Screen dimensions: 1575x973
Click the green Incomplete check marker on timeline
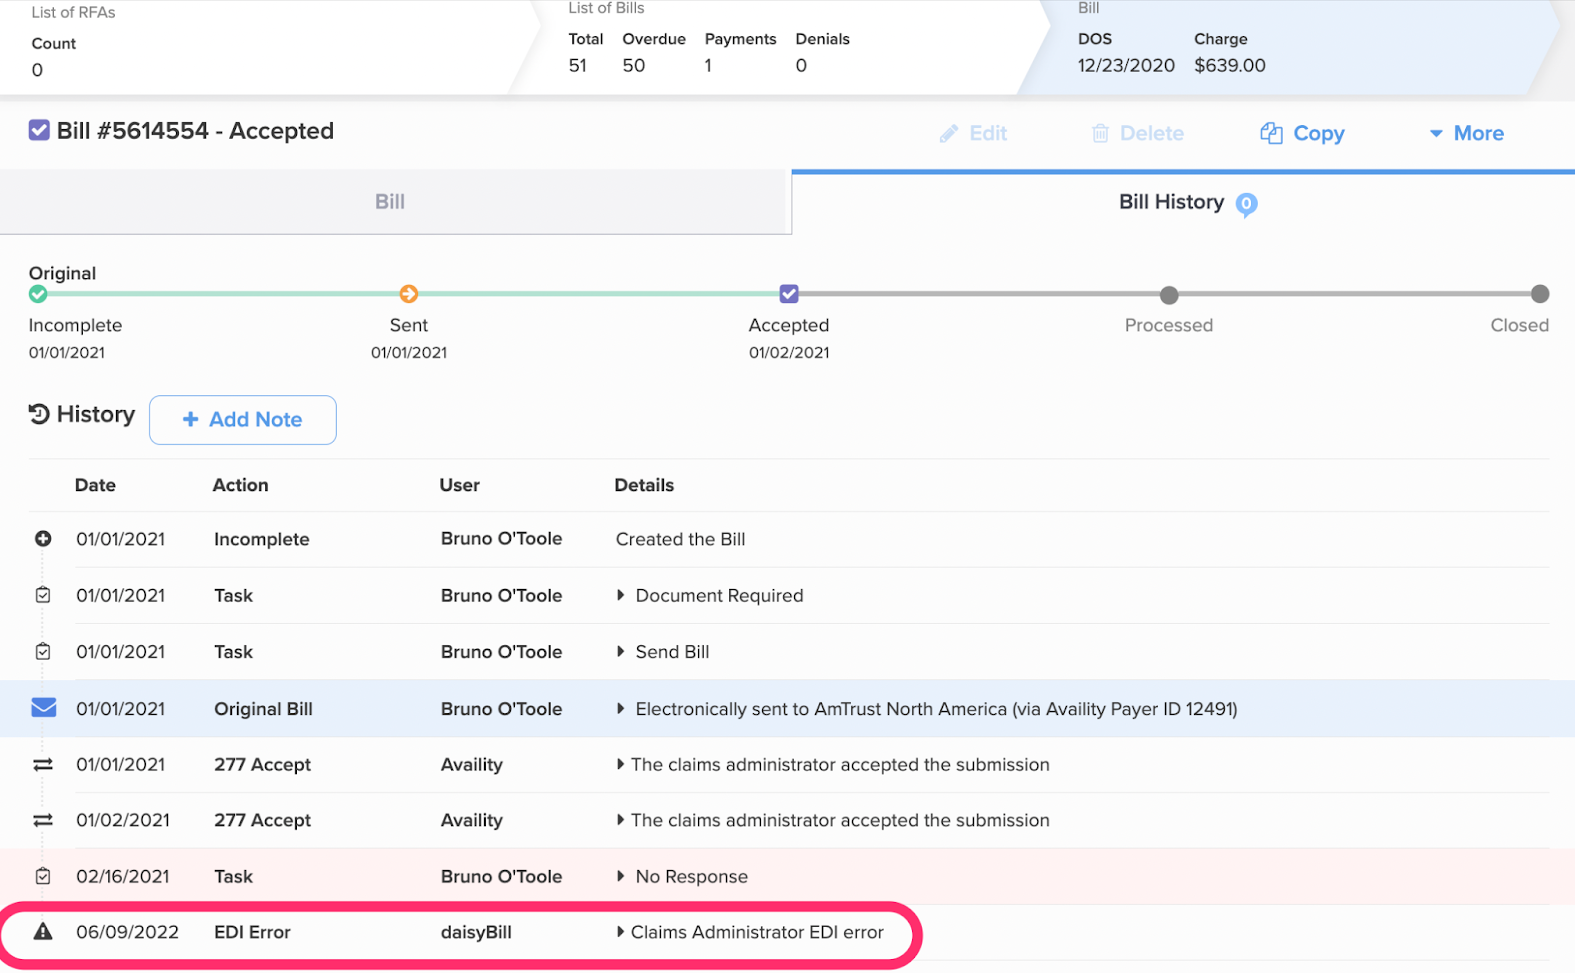tap(38, 294)
